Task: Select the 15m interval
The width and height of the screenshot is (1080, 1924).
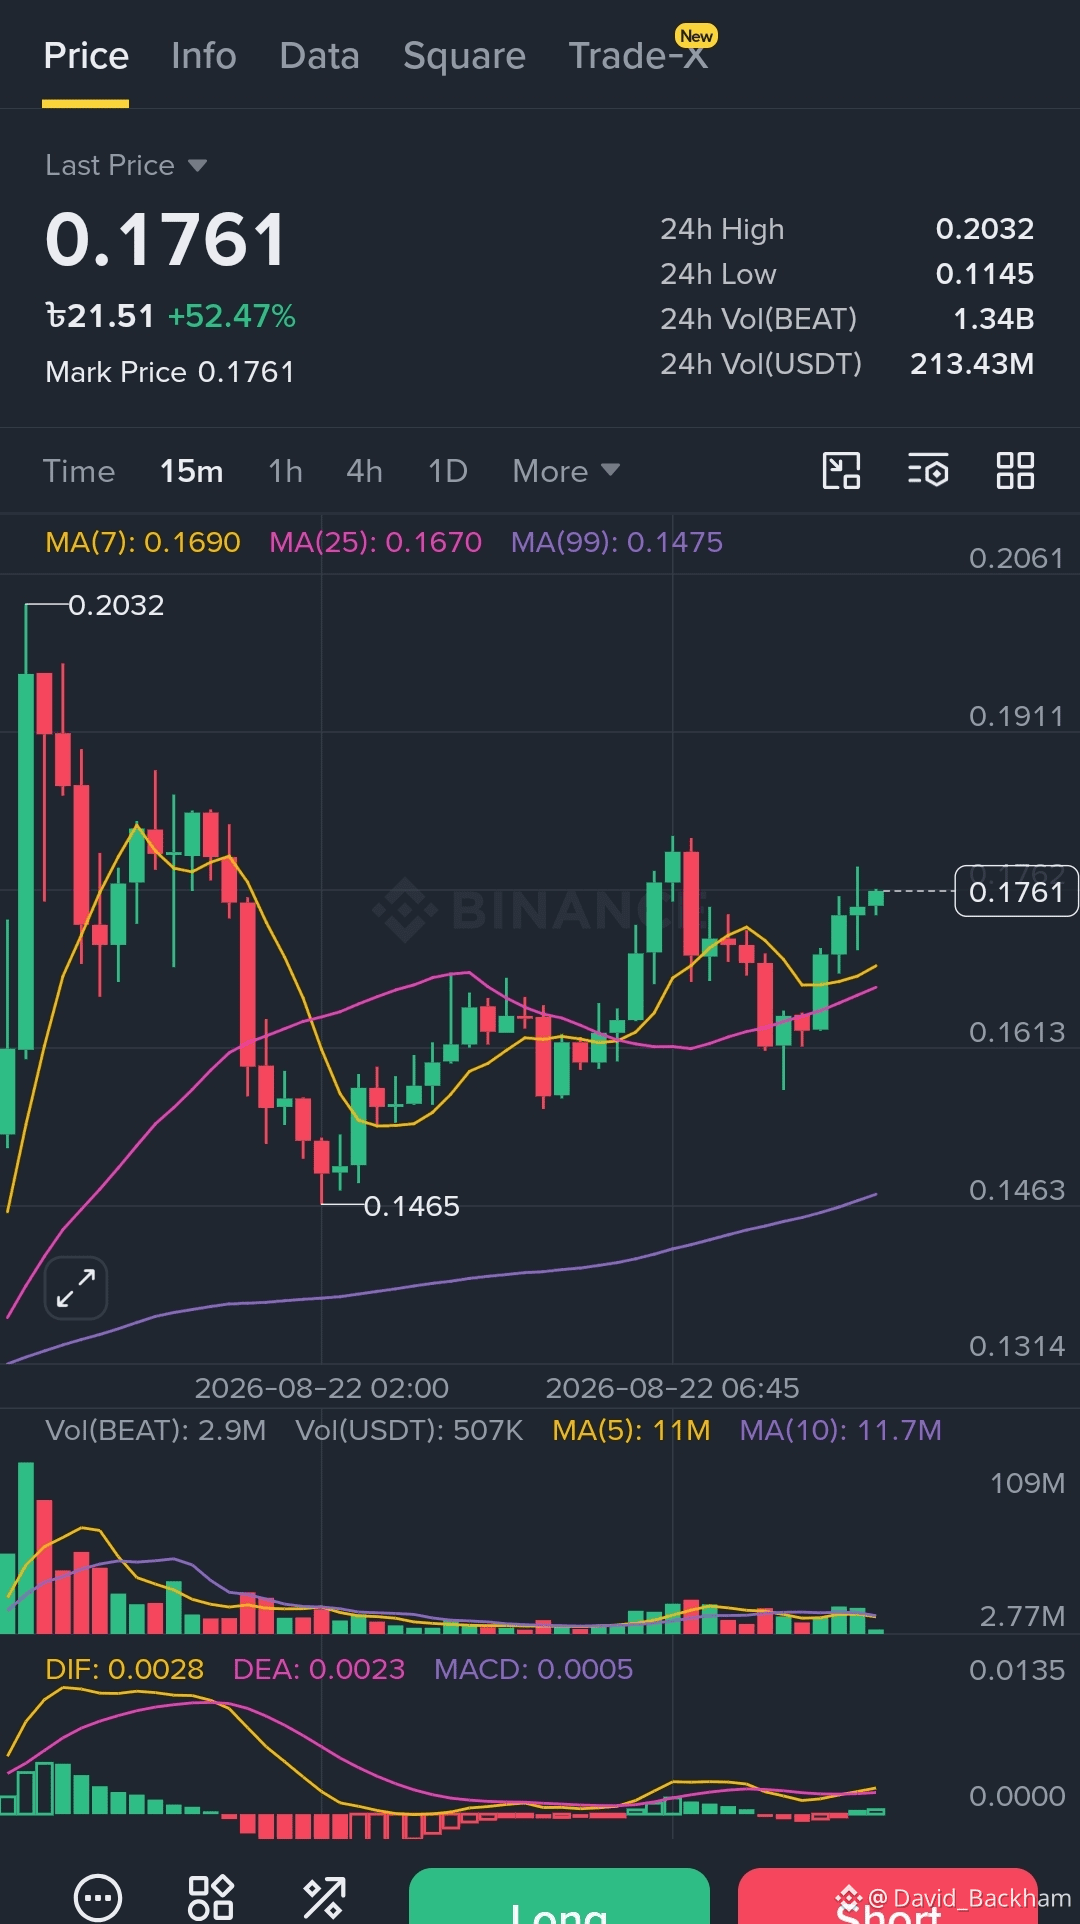Action: coord(192,471)
